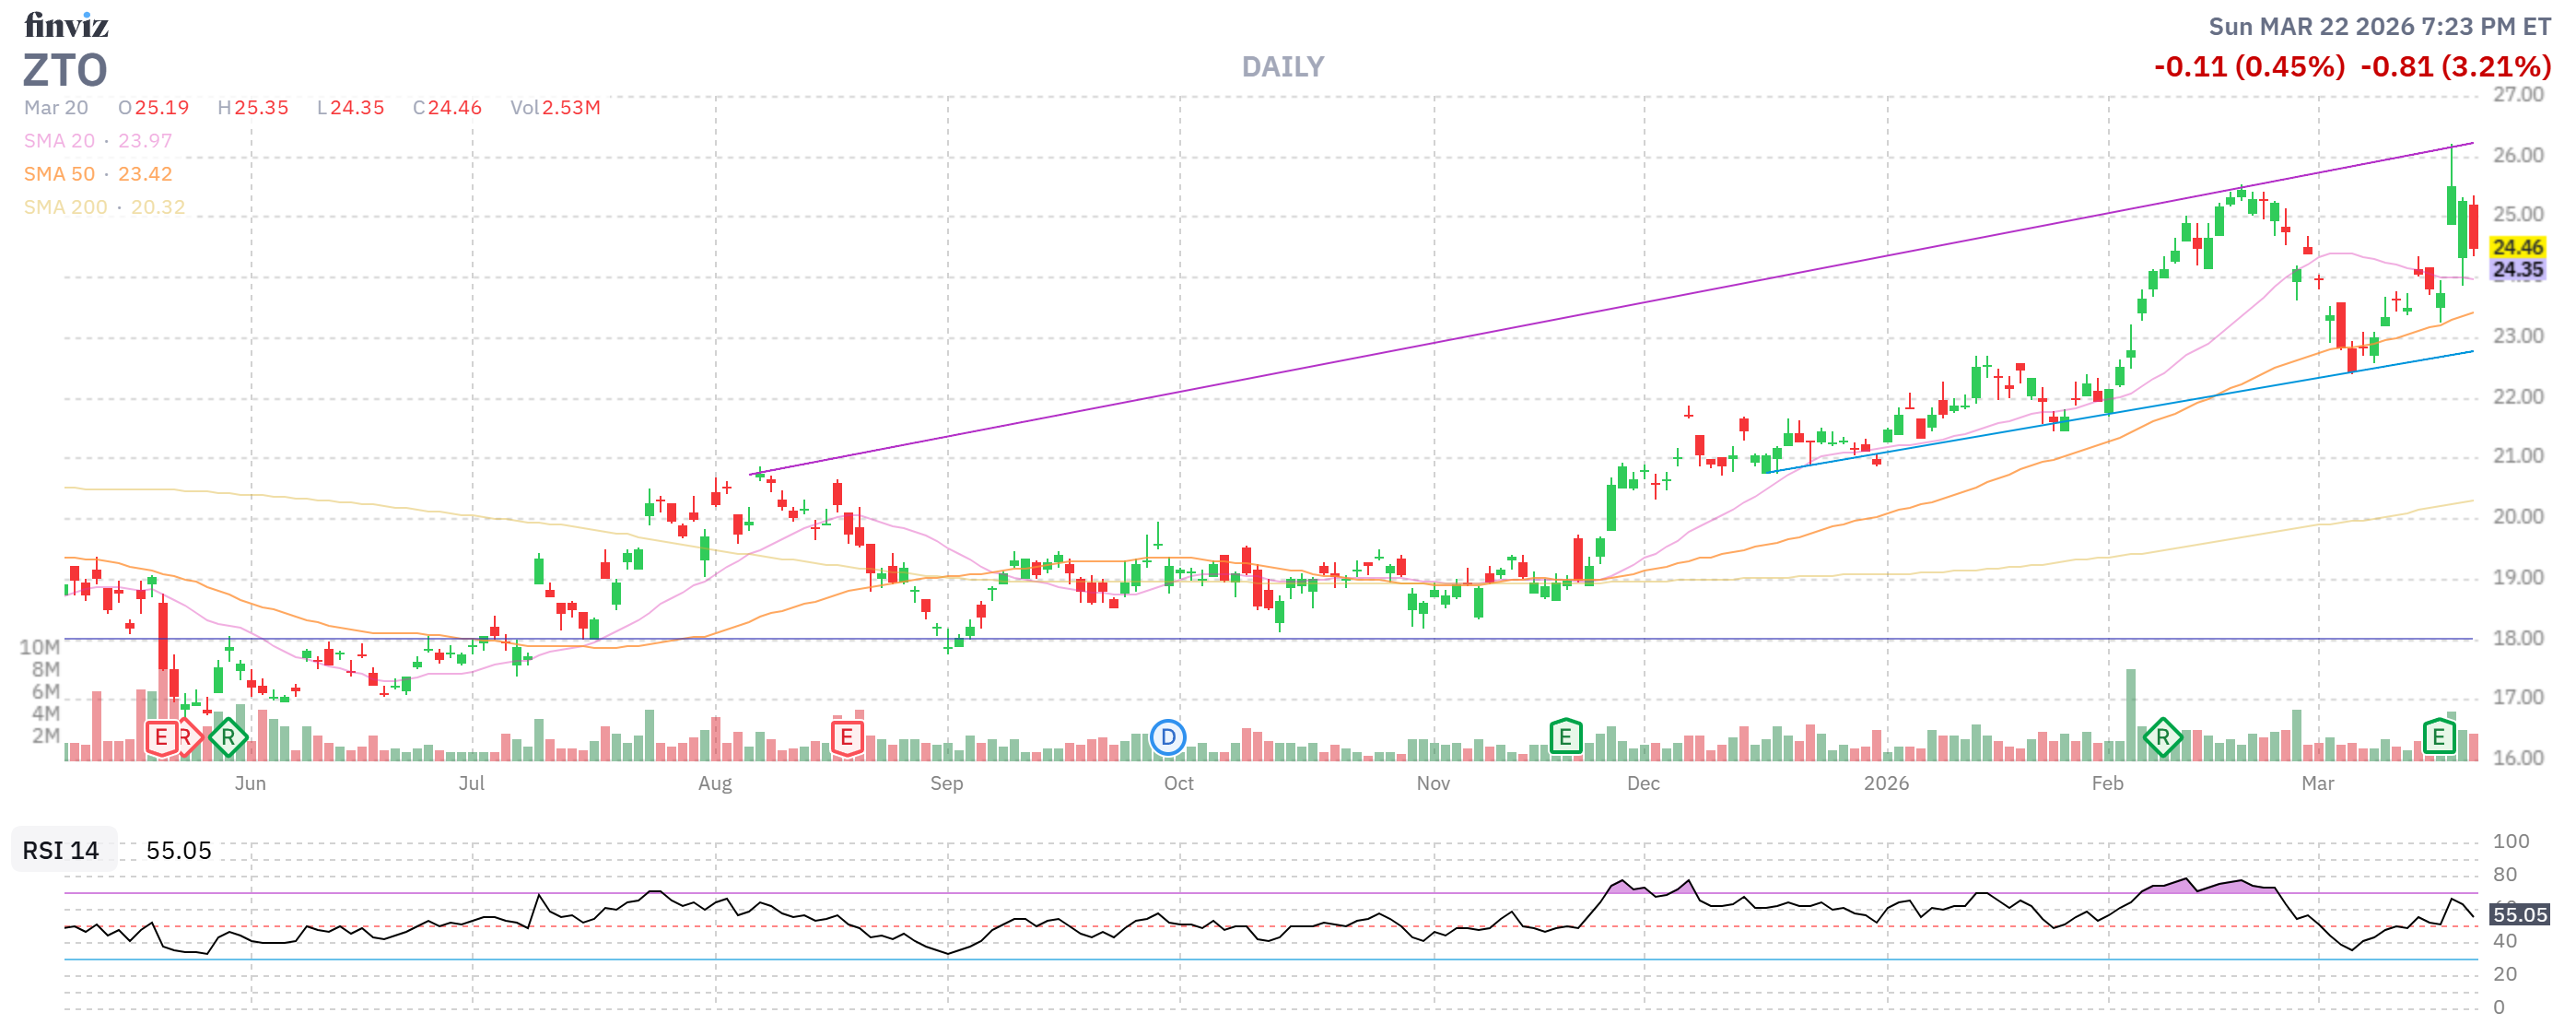Viewport: 2576px width, 1036px height.
Task: Click the green E earnings marker in March
Action: pyautogui.click(x=2438, y=738)
